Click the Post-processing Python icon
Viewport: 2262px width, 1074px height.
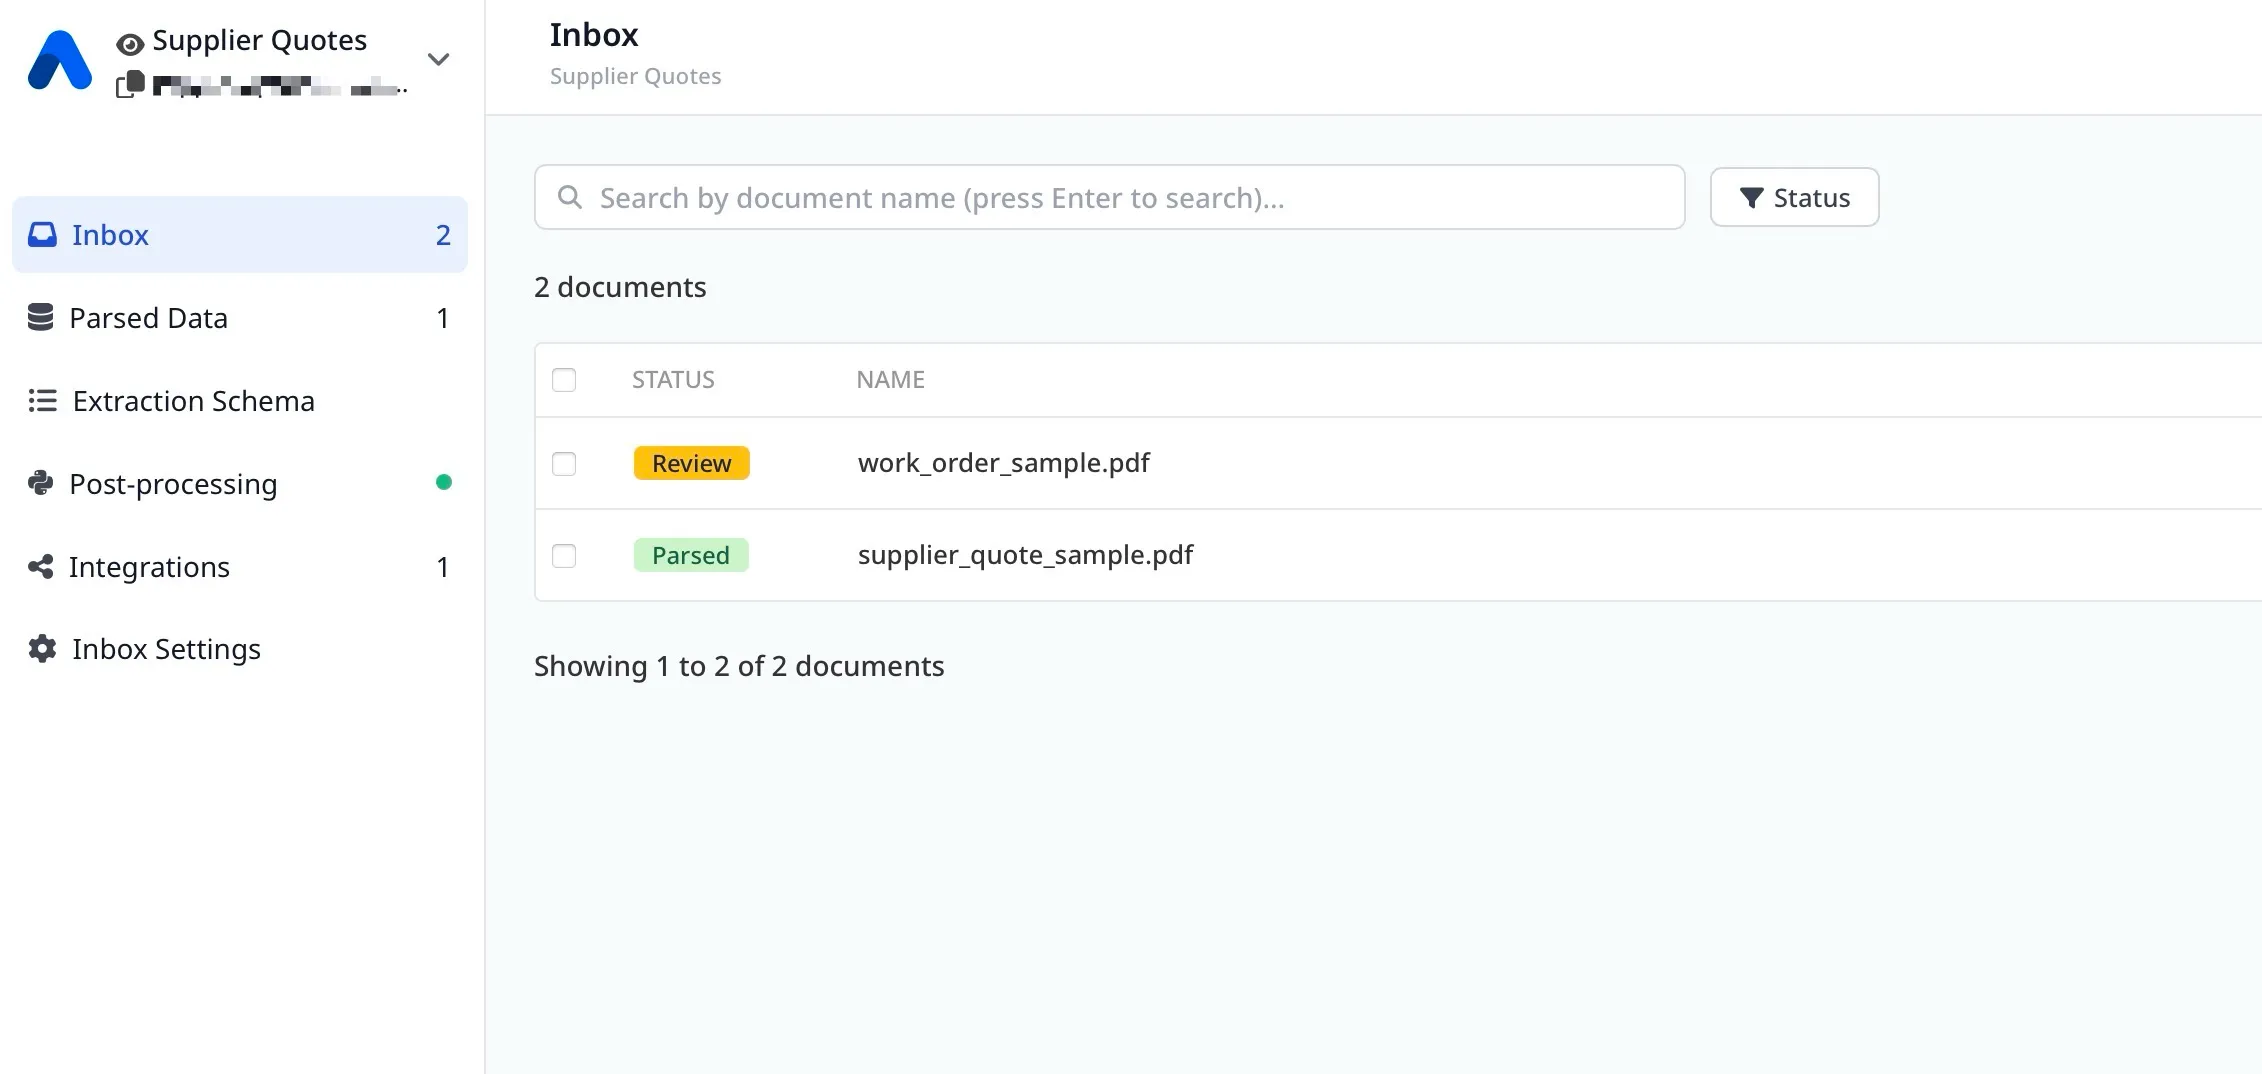click(x=40, y=483)
